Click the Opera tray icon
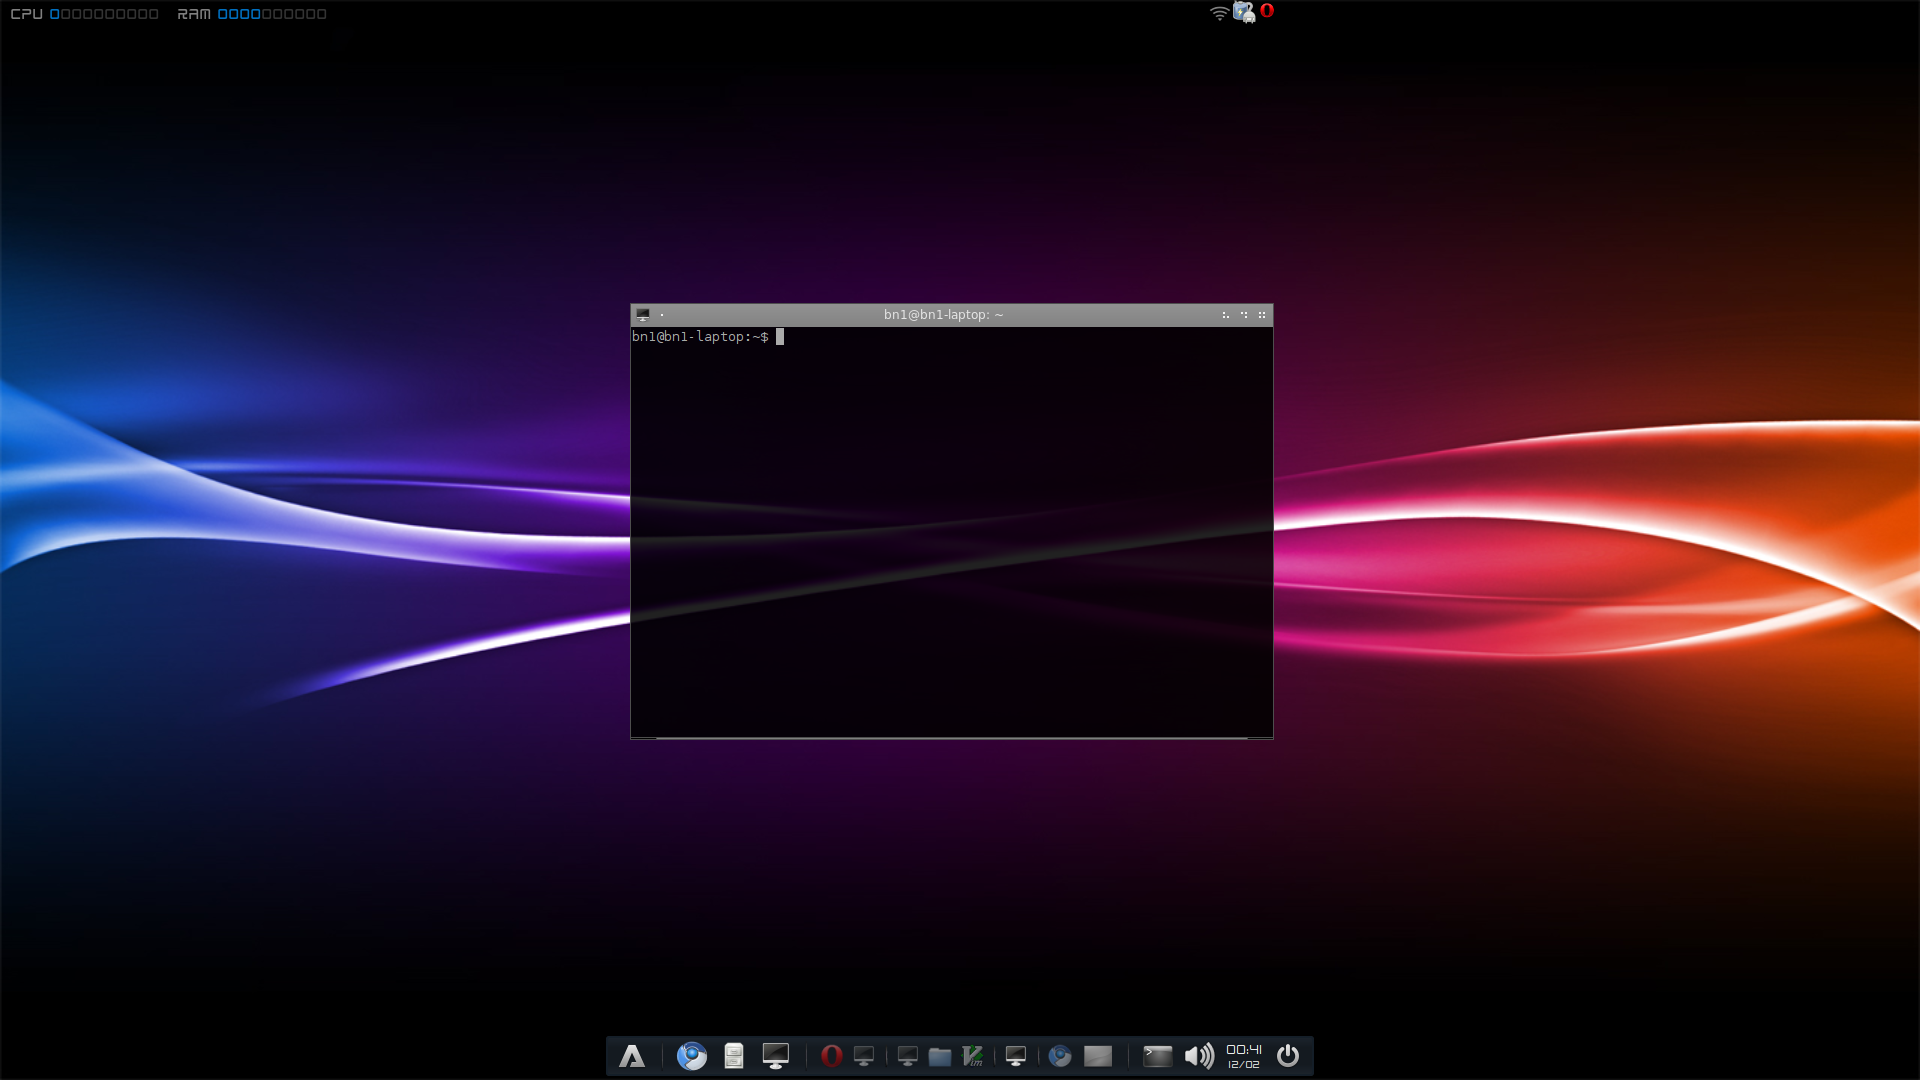1920x1080 pixels. (1267, 11)
